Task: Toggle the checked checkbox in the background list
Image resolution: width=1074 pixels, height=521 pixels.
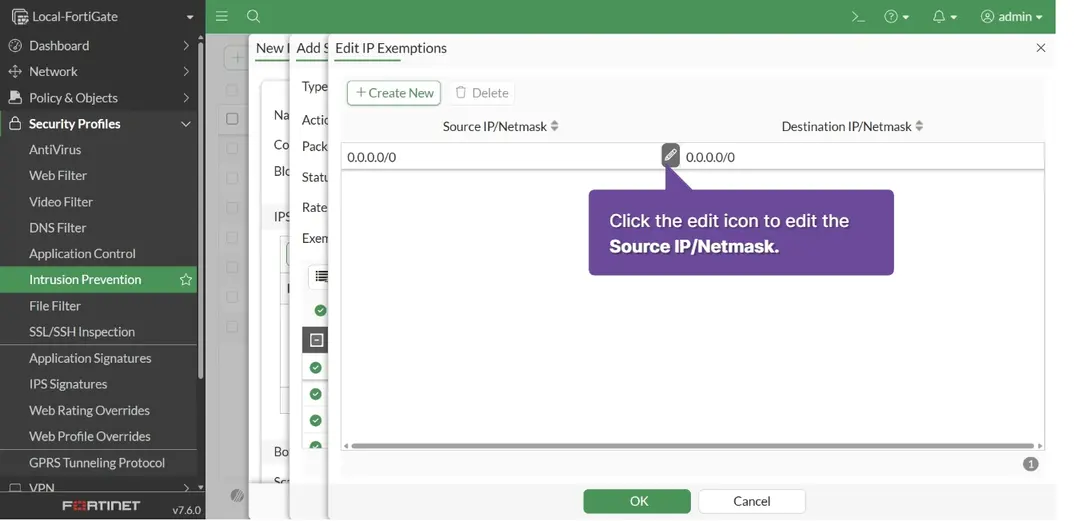Action: 232,118
